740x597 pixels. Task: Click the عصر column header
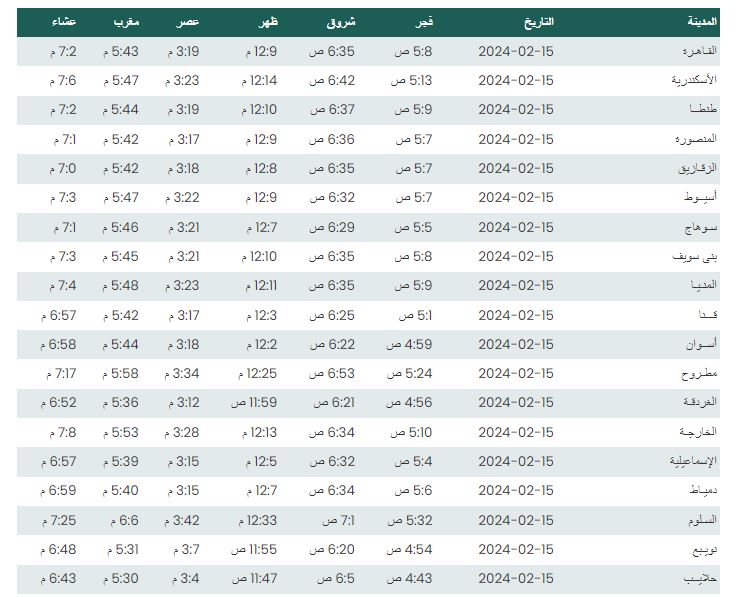[x=188, y=22]
